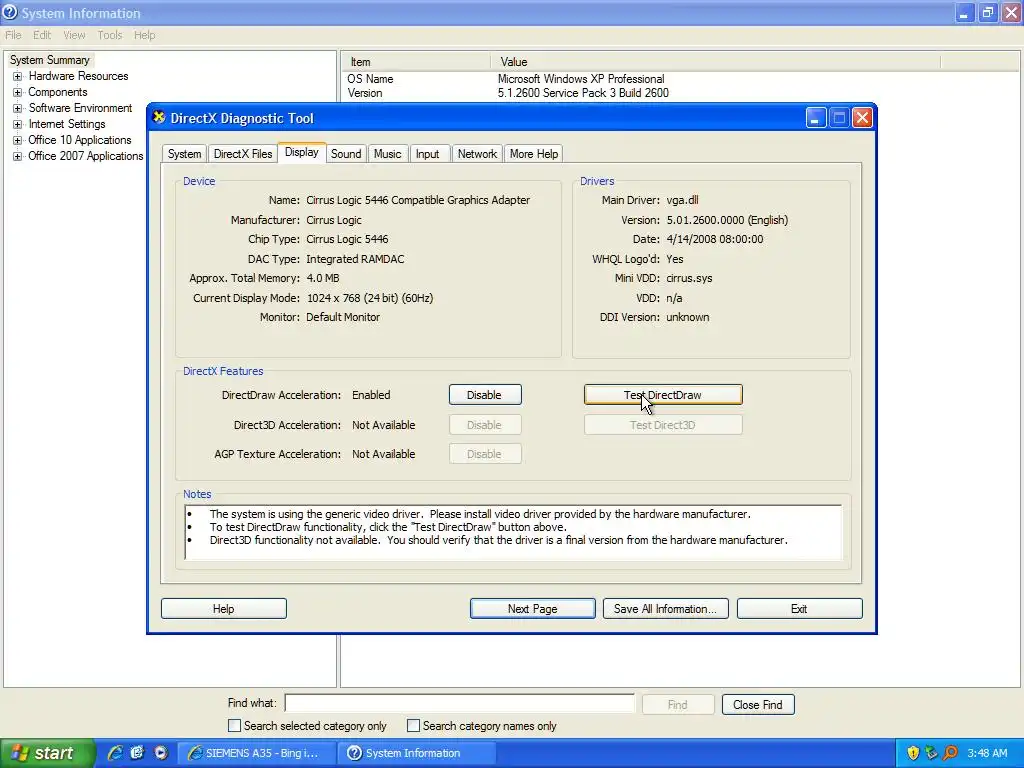
Task: Open the Tools menu in System Information
Action: [110, 35]
